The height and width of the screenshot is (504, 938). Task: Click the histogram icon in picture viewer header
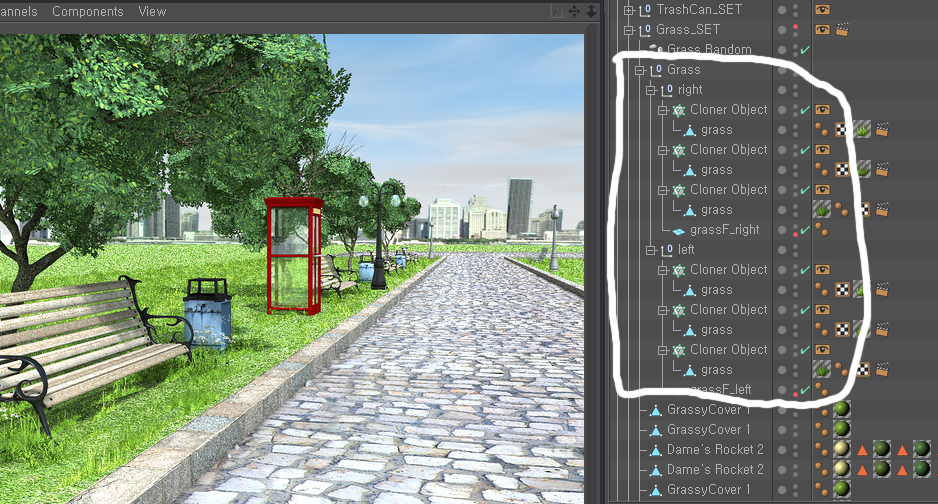click(557, 11)
